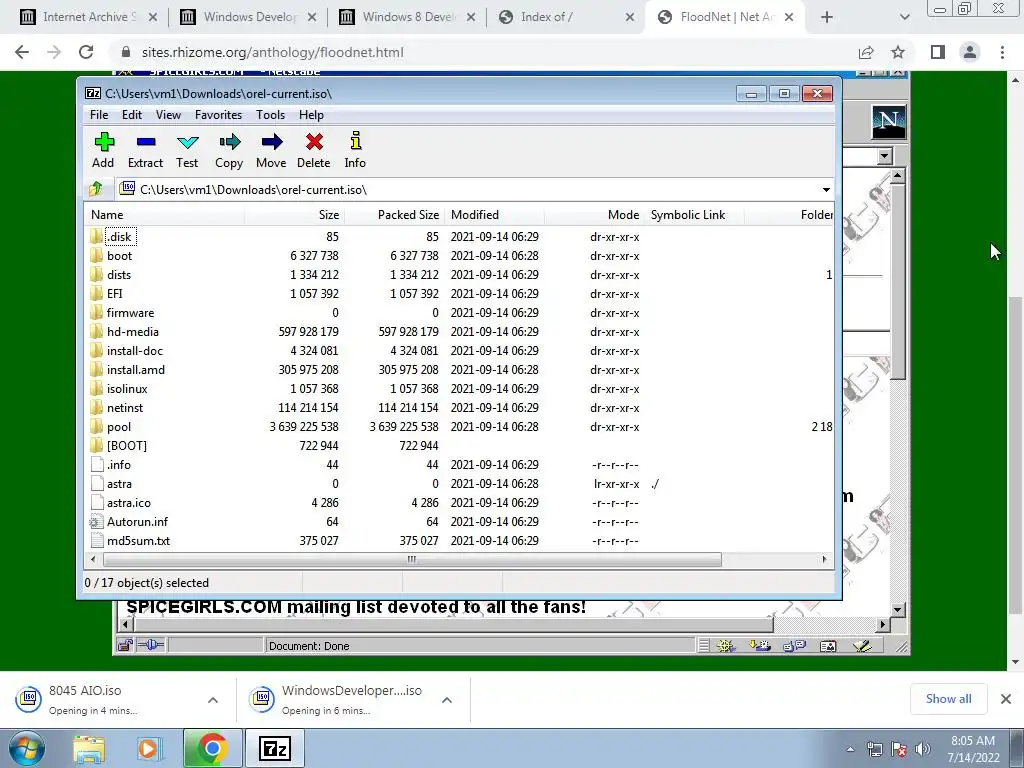Click the Extract toolbar icon
This screenshot has height=768, width=1024.
coord(145,150)
